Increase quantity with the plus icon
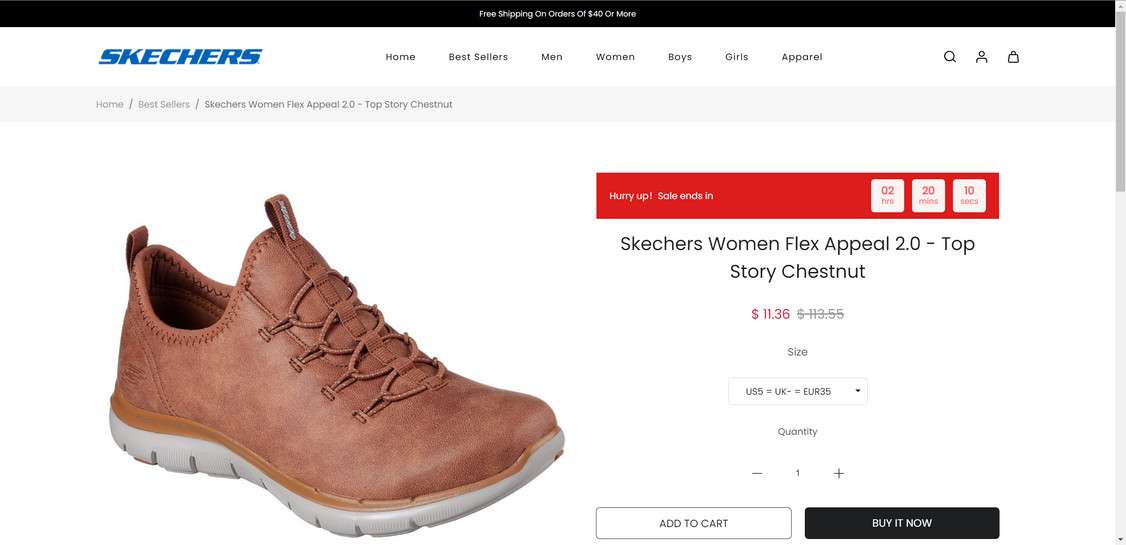1126x545 pixels. 839,473
